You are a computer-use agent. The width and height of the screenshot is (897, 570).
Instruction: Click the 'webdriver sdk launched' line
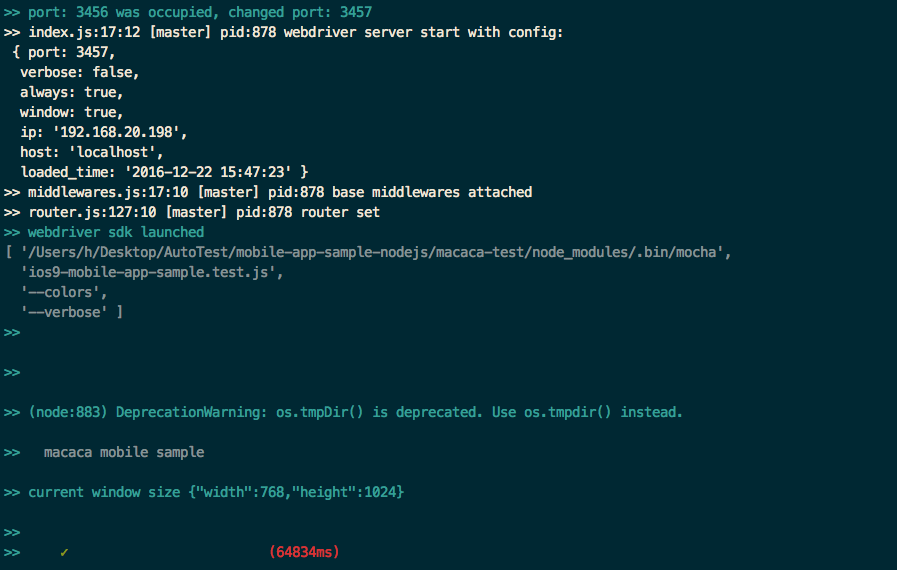116,232
